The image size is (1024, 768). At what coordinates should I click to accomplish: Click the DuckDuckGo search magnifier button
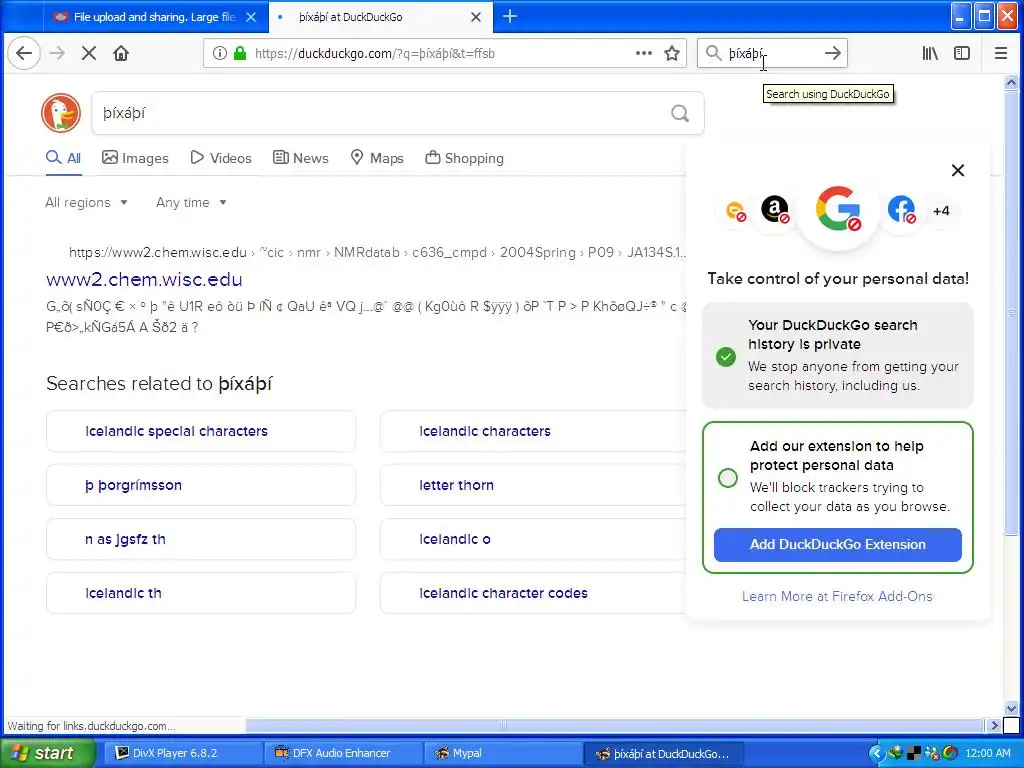(680, 114)
